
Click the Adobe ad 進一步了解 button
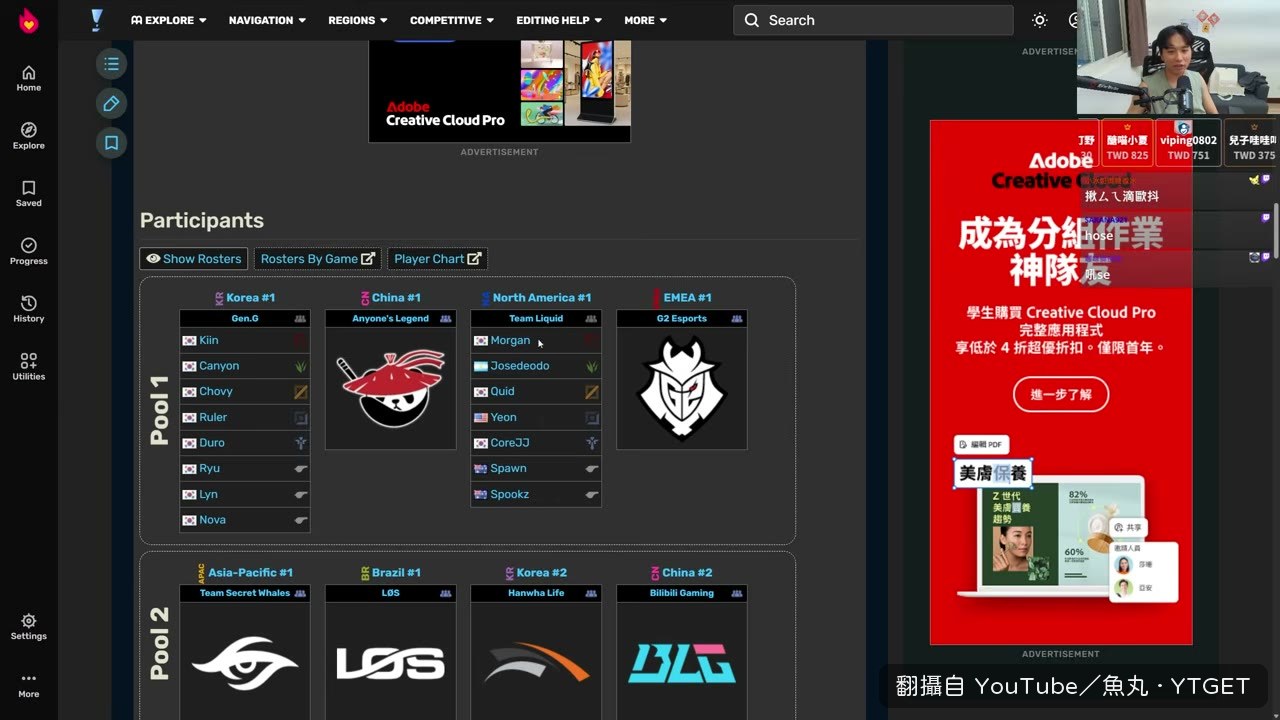[1061, 394]
